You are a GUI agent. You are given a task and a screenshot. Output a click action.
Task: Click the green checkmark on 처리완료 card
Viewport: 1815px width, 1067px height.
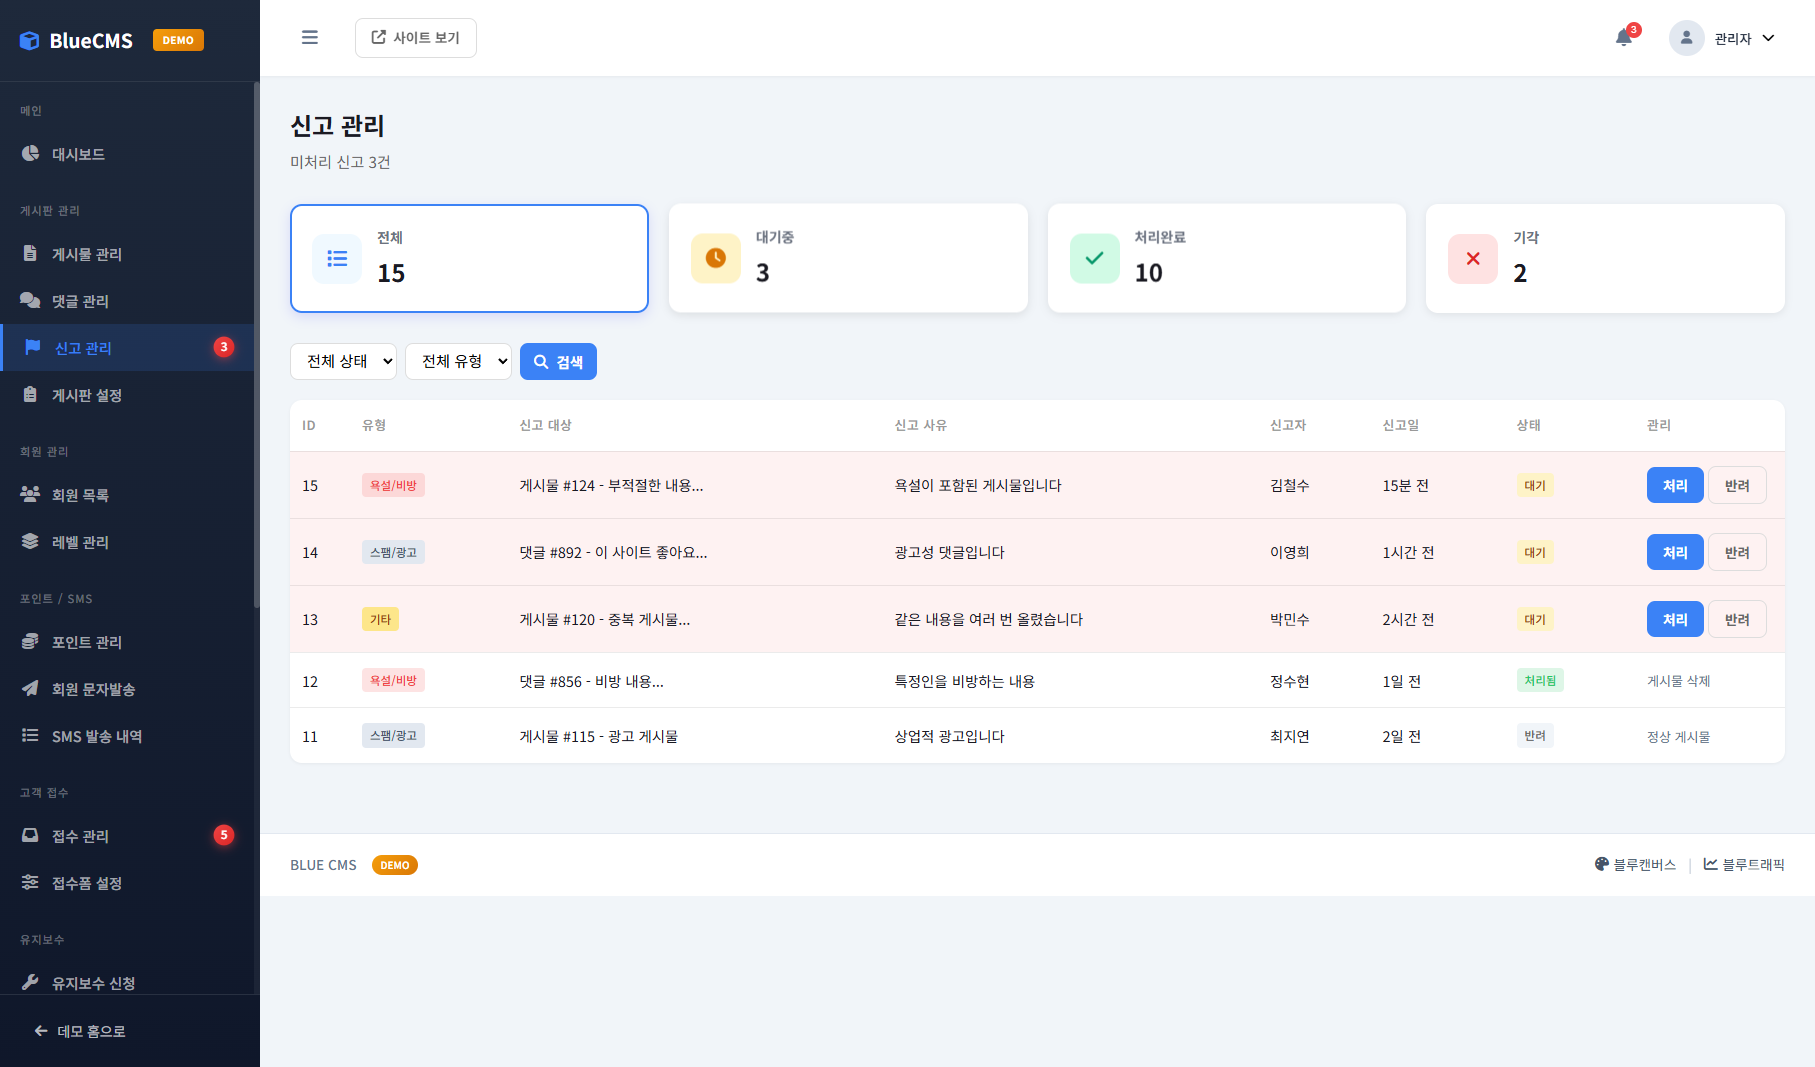click(1094, 259)
